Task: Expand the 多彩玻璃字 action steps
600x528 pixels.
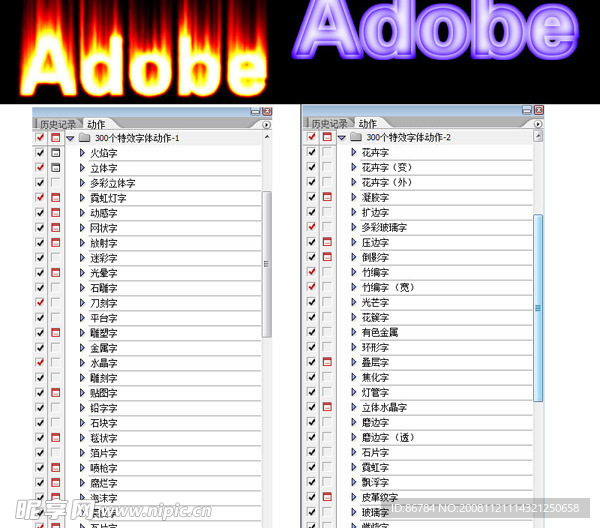Action: point(354,227)
